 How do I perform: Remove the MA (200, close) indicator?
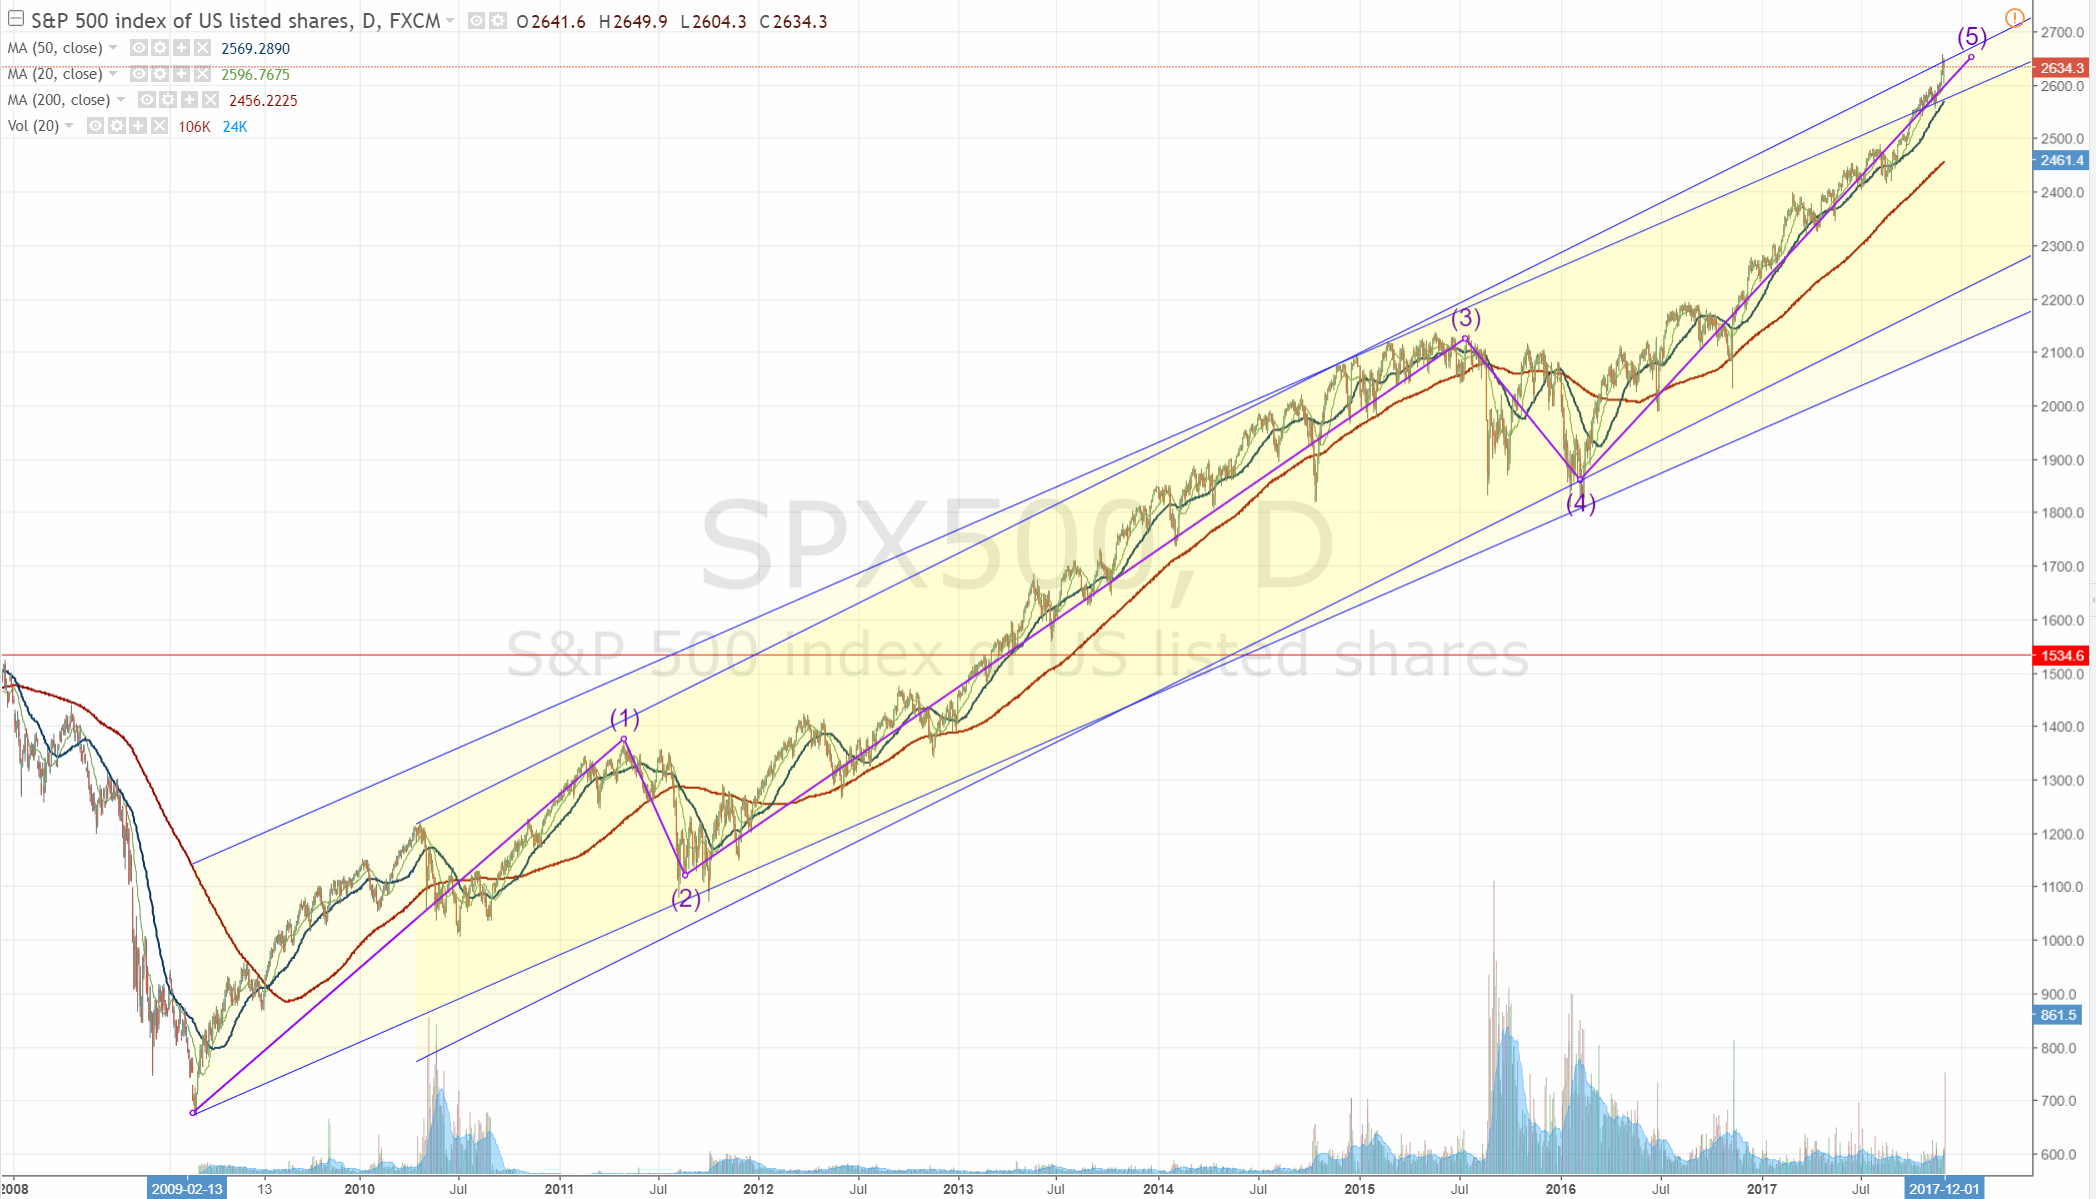(x=210, y=100)
